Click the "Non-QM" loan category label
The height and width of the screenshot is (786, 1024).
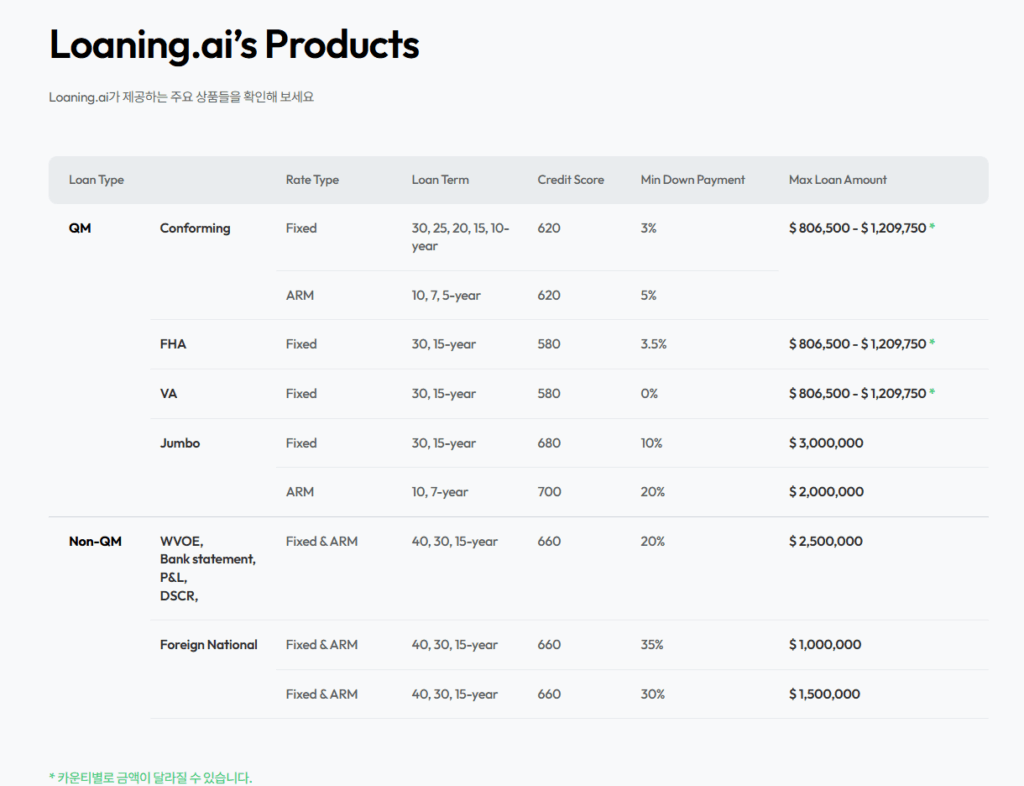click(95, 541)
